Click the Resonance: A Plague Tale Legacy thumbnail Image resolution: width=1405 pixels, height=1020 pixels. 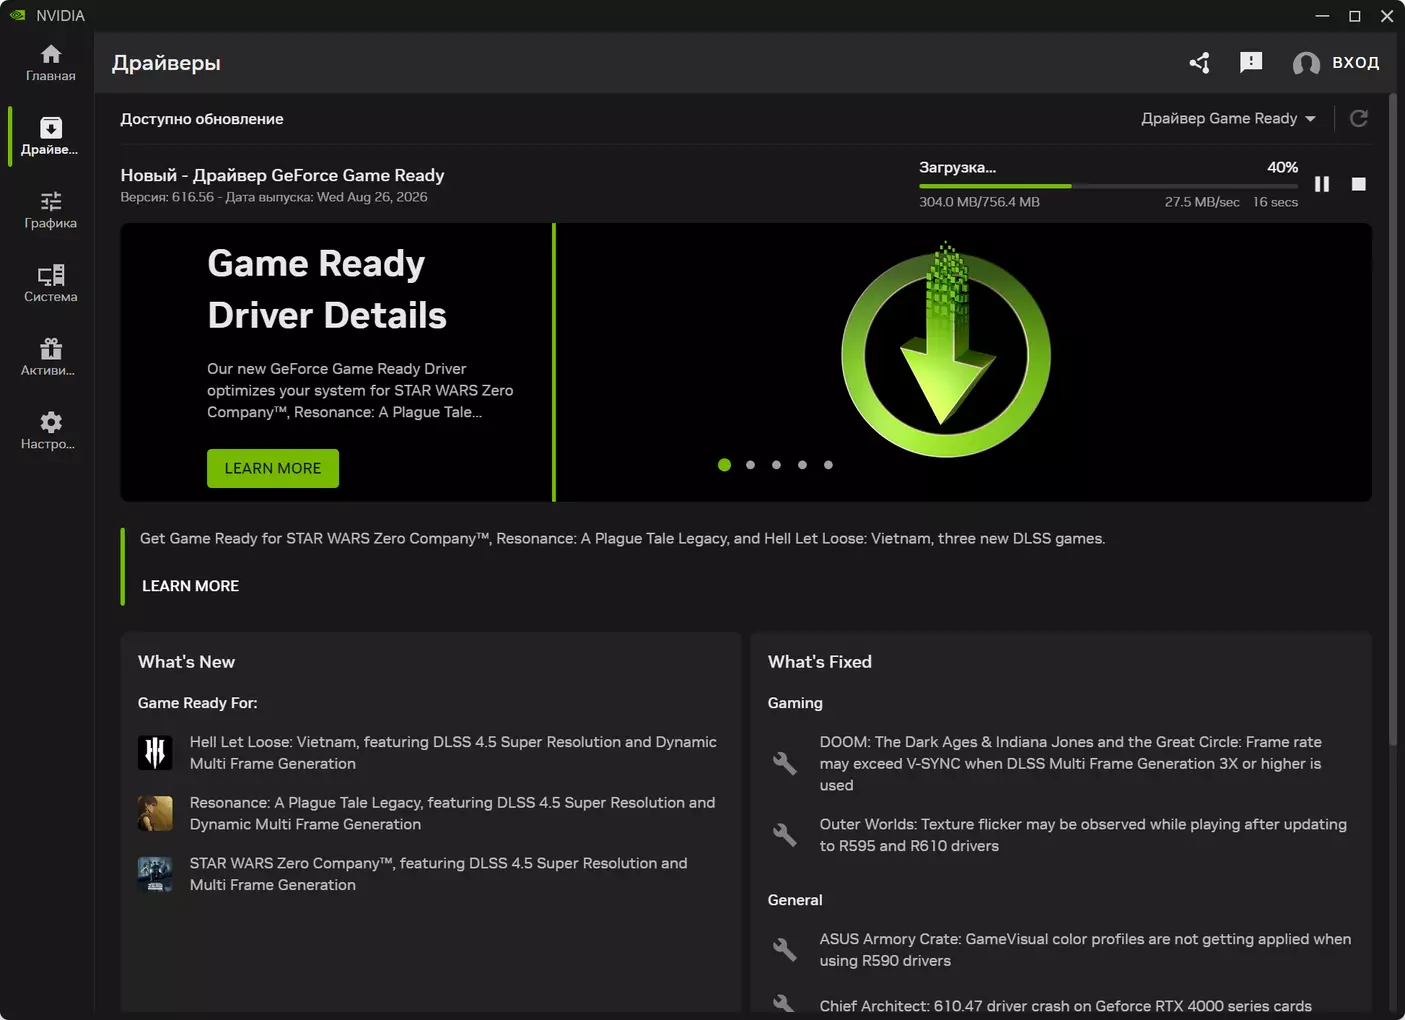155,813
